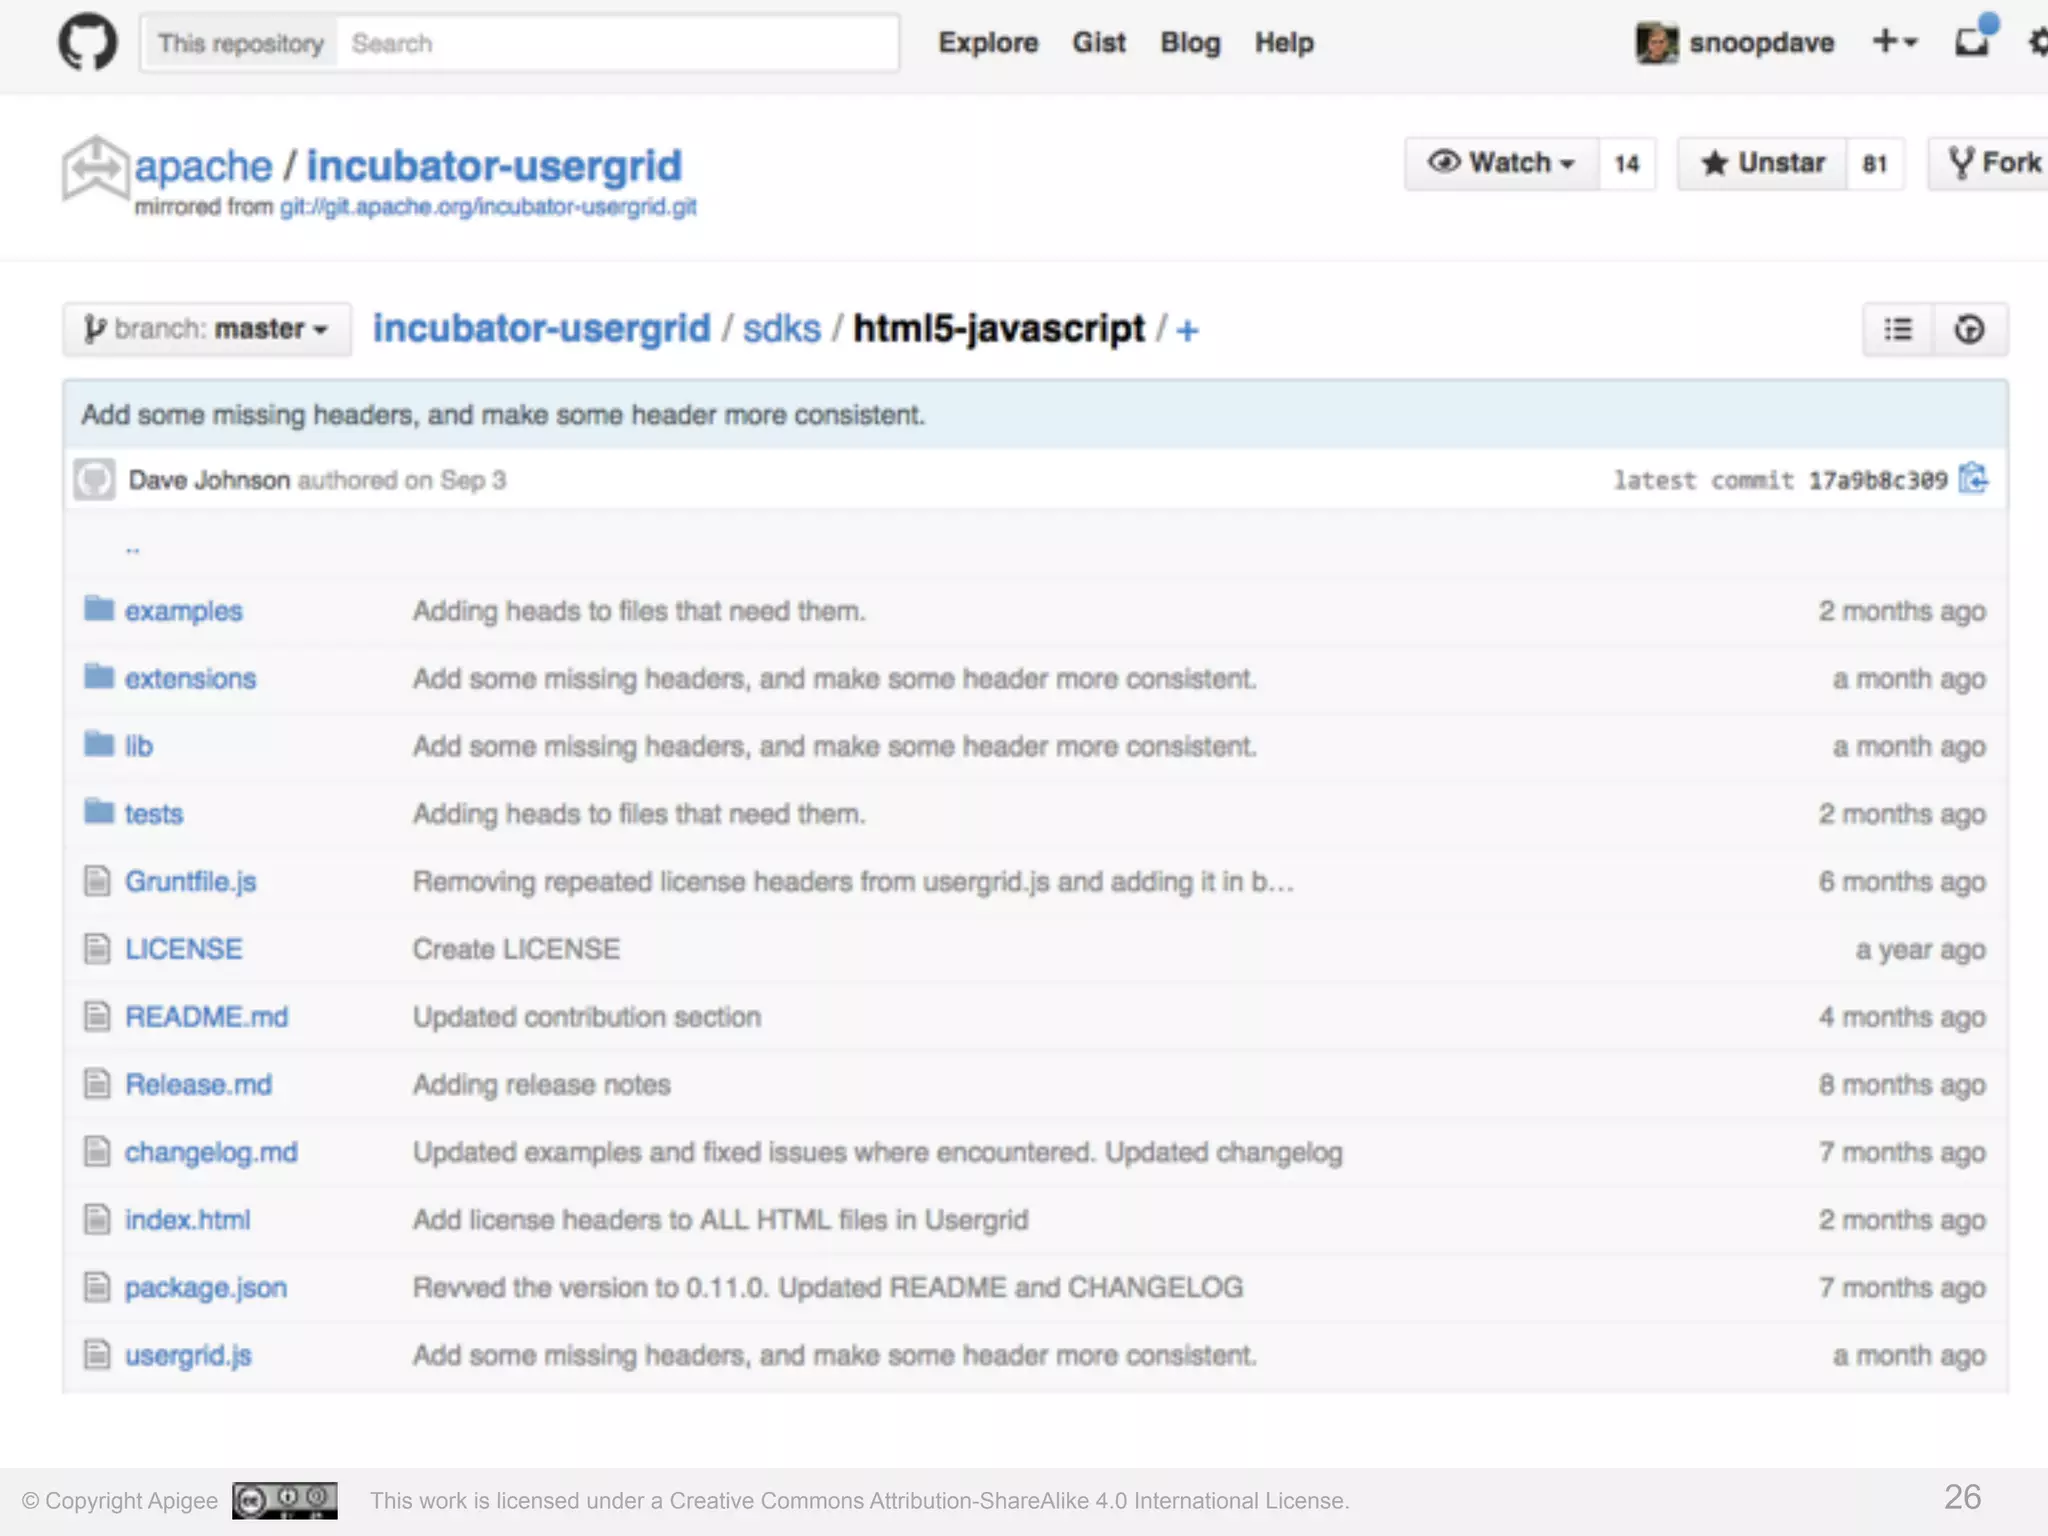Viewport: 2048px width, 1536px height.
Task: Follow the git.apache.org mirror link
Action: click(x=488, y=207)
